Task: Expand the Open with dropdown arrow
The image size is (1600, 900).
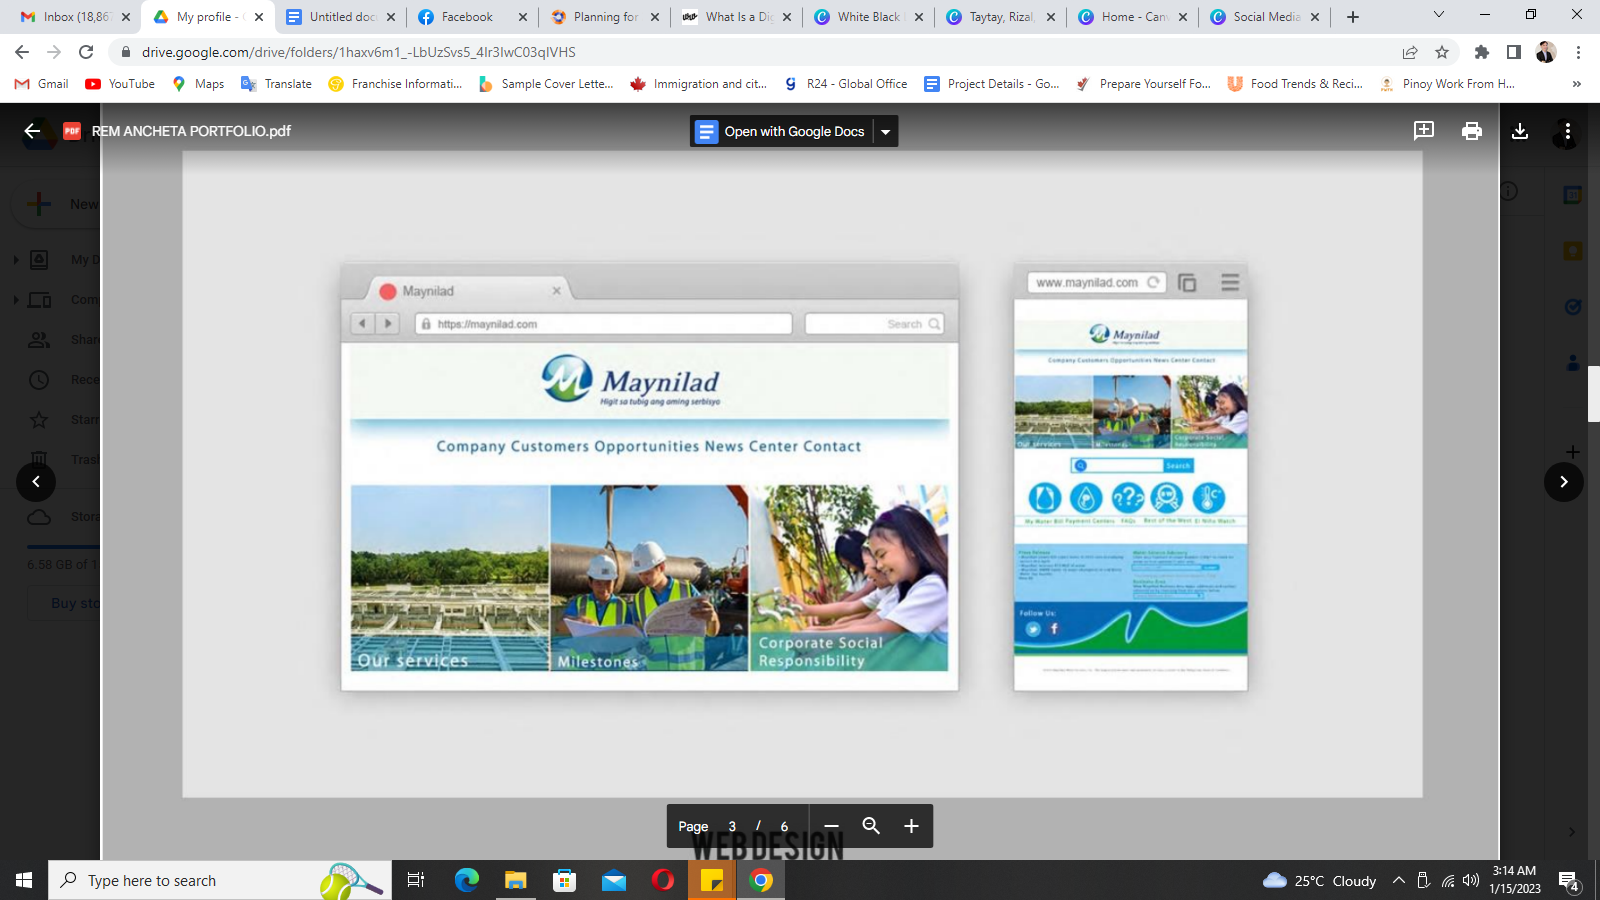Action: pos(886,131)
